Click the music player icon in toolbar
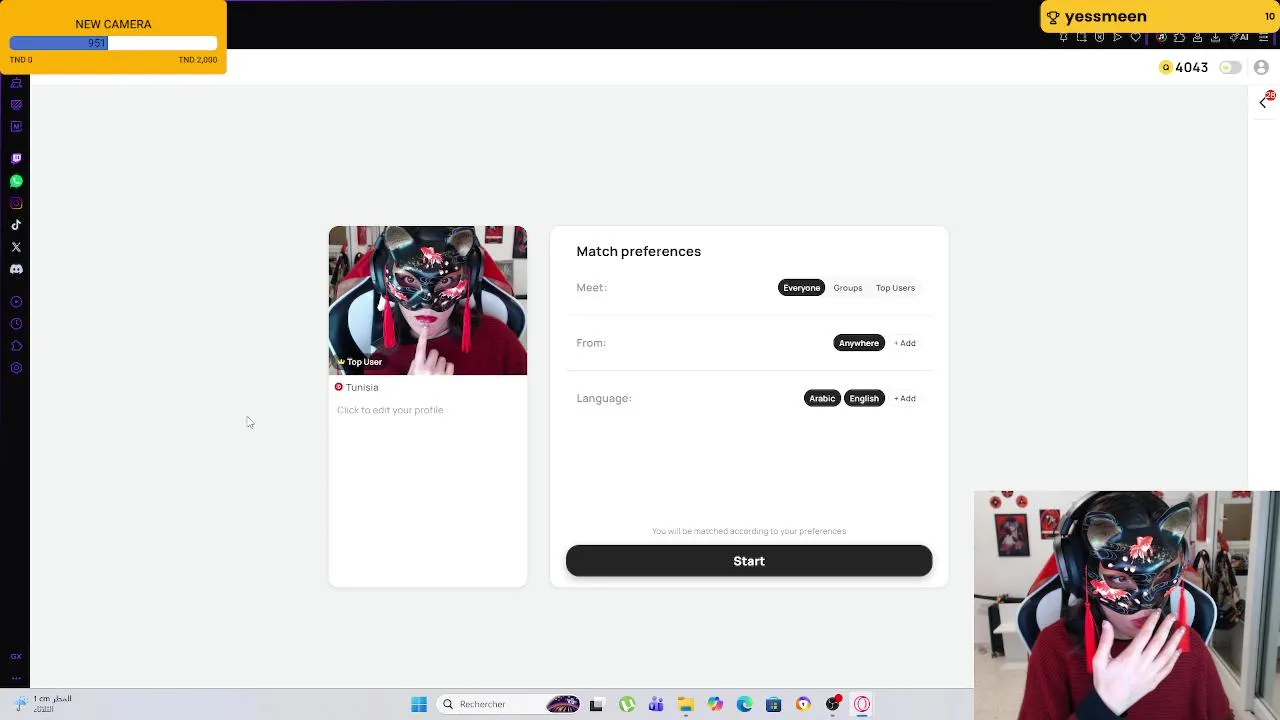1280x720 pixels. coord(1161,37)
